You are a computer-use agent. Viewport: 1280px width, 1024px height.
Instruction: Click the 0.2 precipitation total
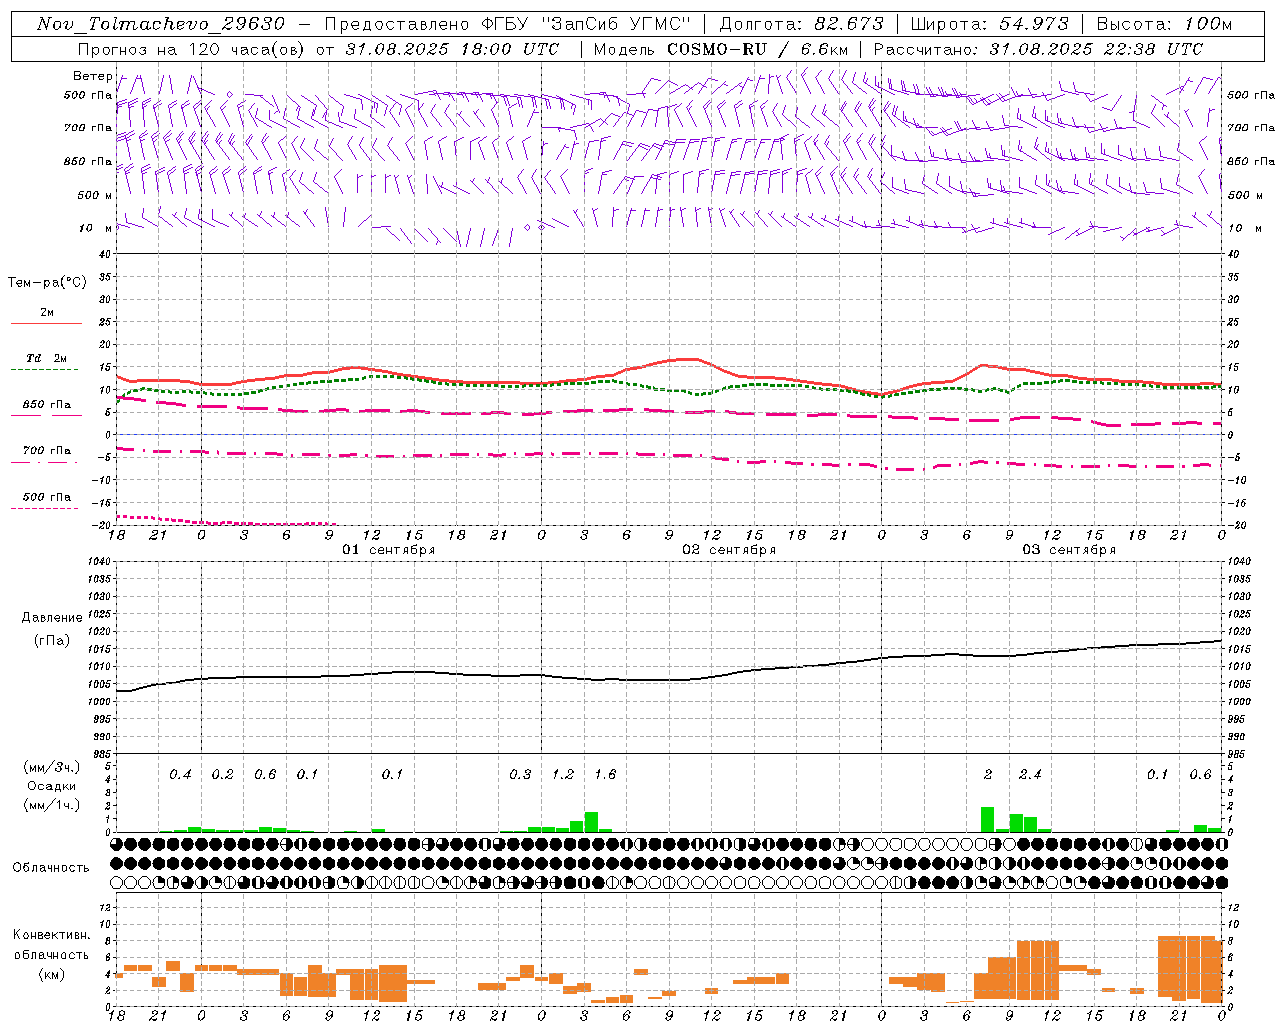(x=222, y=774)
